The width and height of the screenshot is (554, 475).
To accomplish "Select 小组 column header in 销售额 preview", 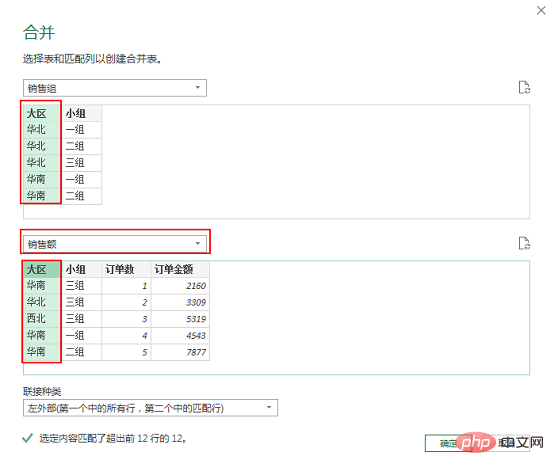I will click(82, 269).
